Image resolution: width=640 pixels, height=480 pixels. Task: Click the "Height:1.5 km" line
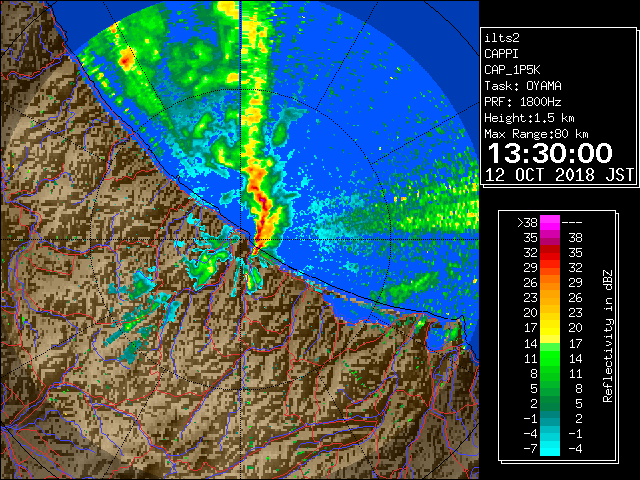click(x=529, y=118)
